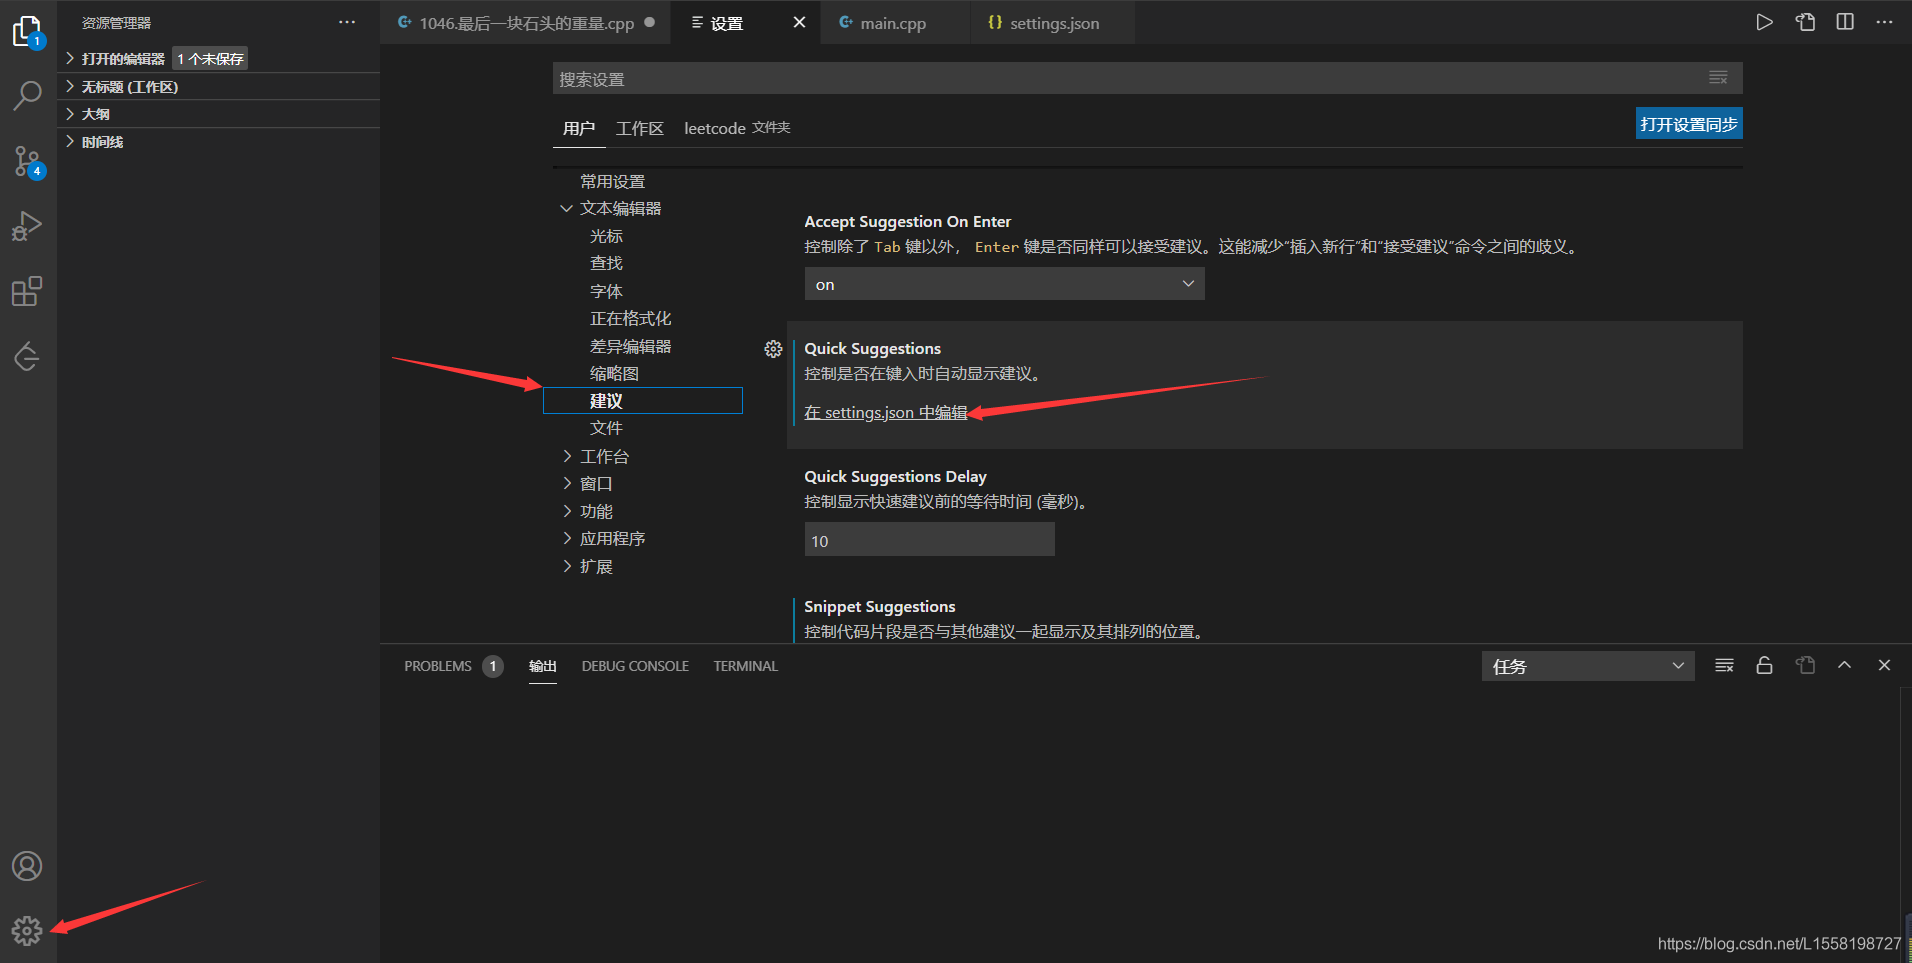
Task: Clear the output panel
Action: [1724, 666]
